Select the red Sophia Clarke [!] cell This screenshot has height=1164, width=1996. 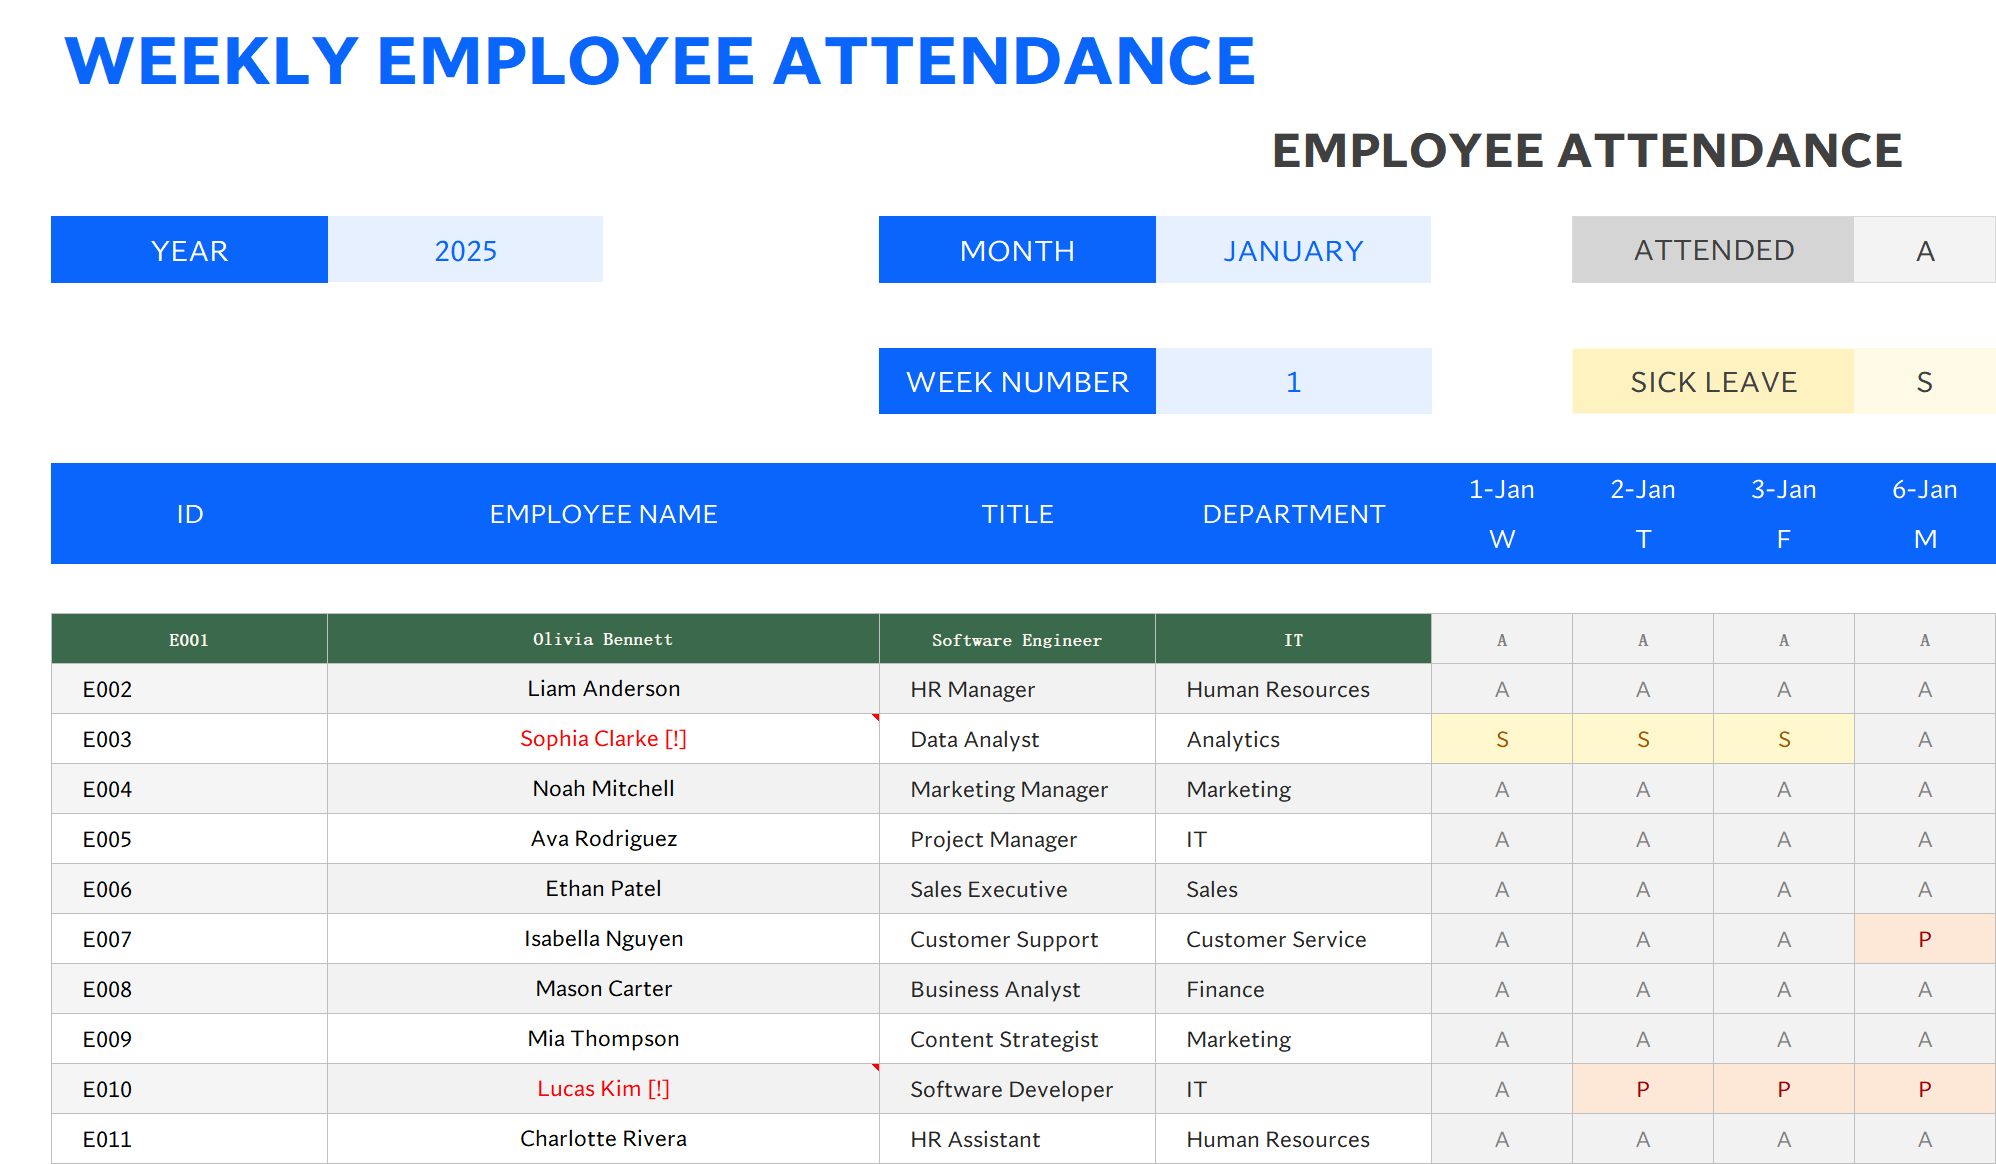603,739
